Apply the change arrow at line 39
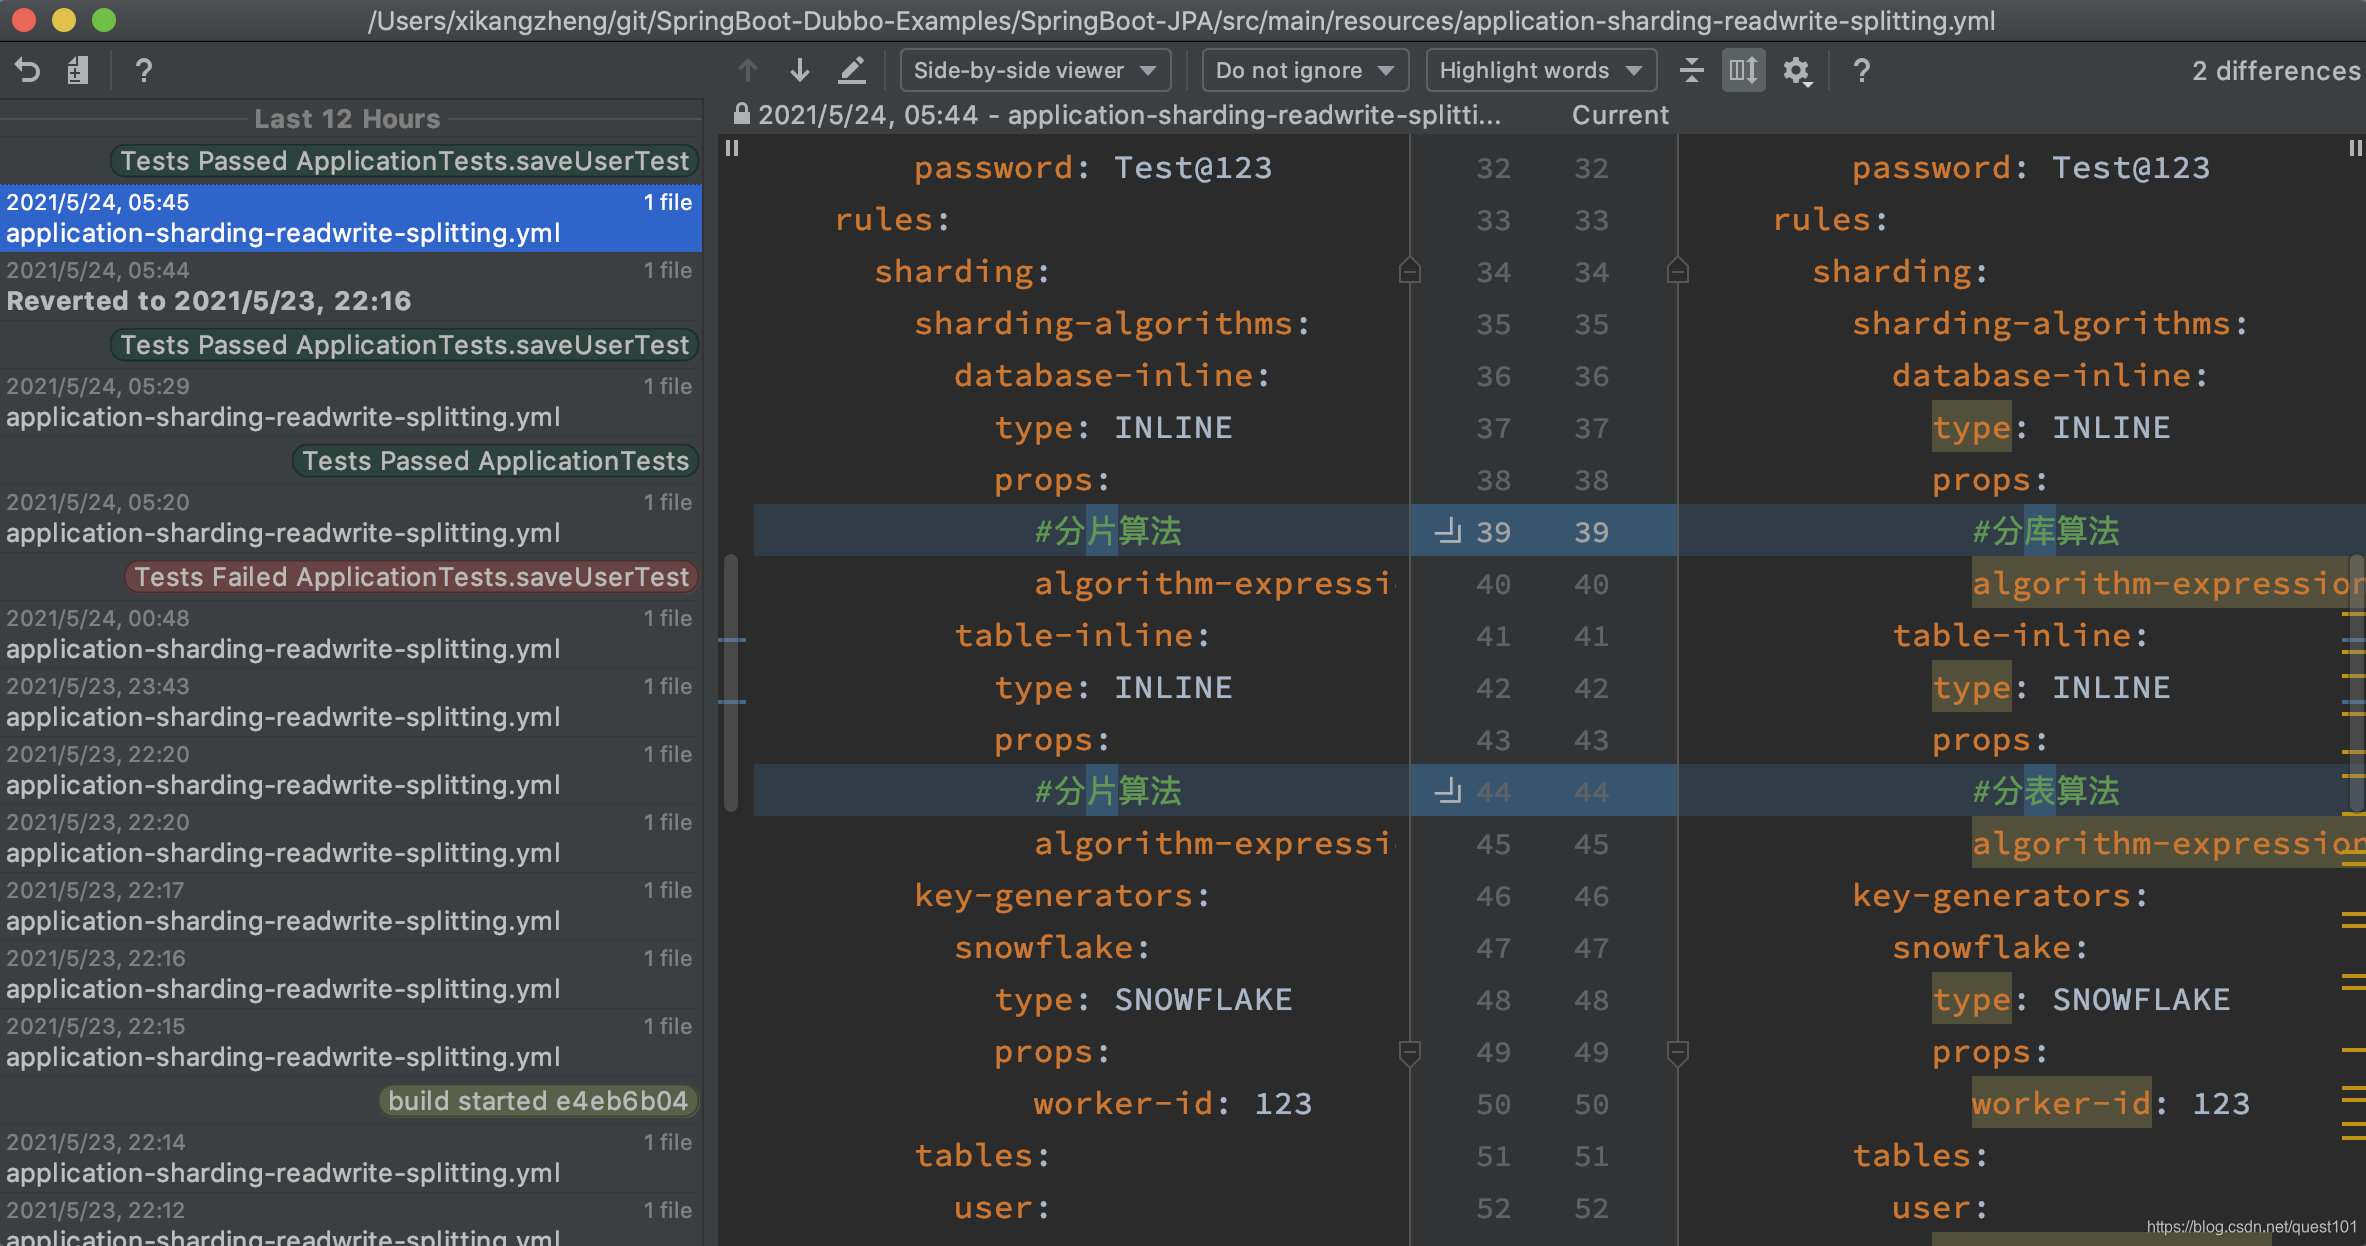The width and height of the screenshot is (2366, 1246). [x=1448, y=531]
